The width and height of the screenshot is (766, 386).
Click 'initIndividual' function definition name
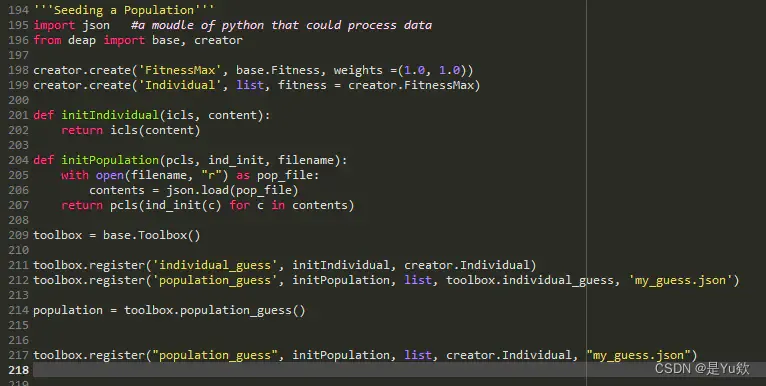click(x=110, y=115)
